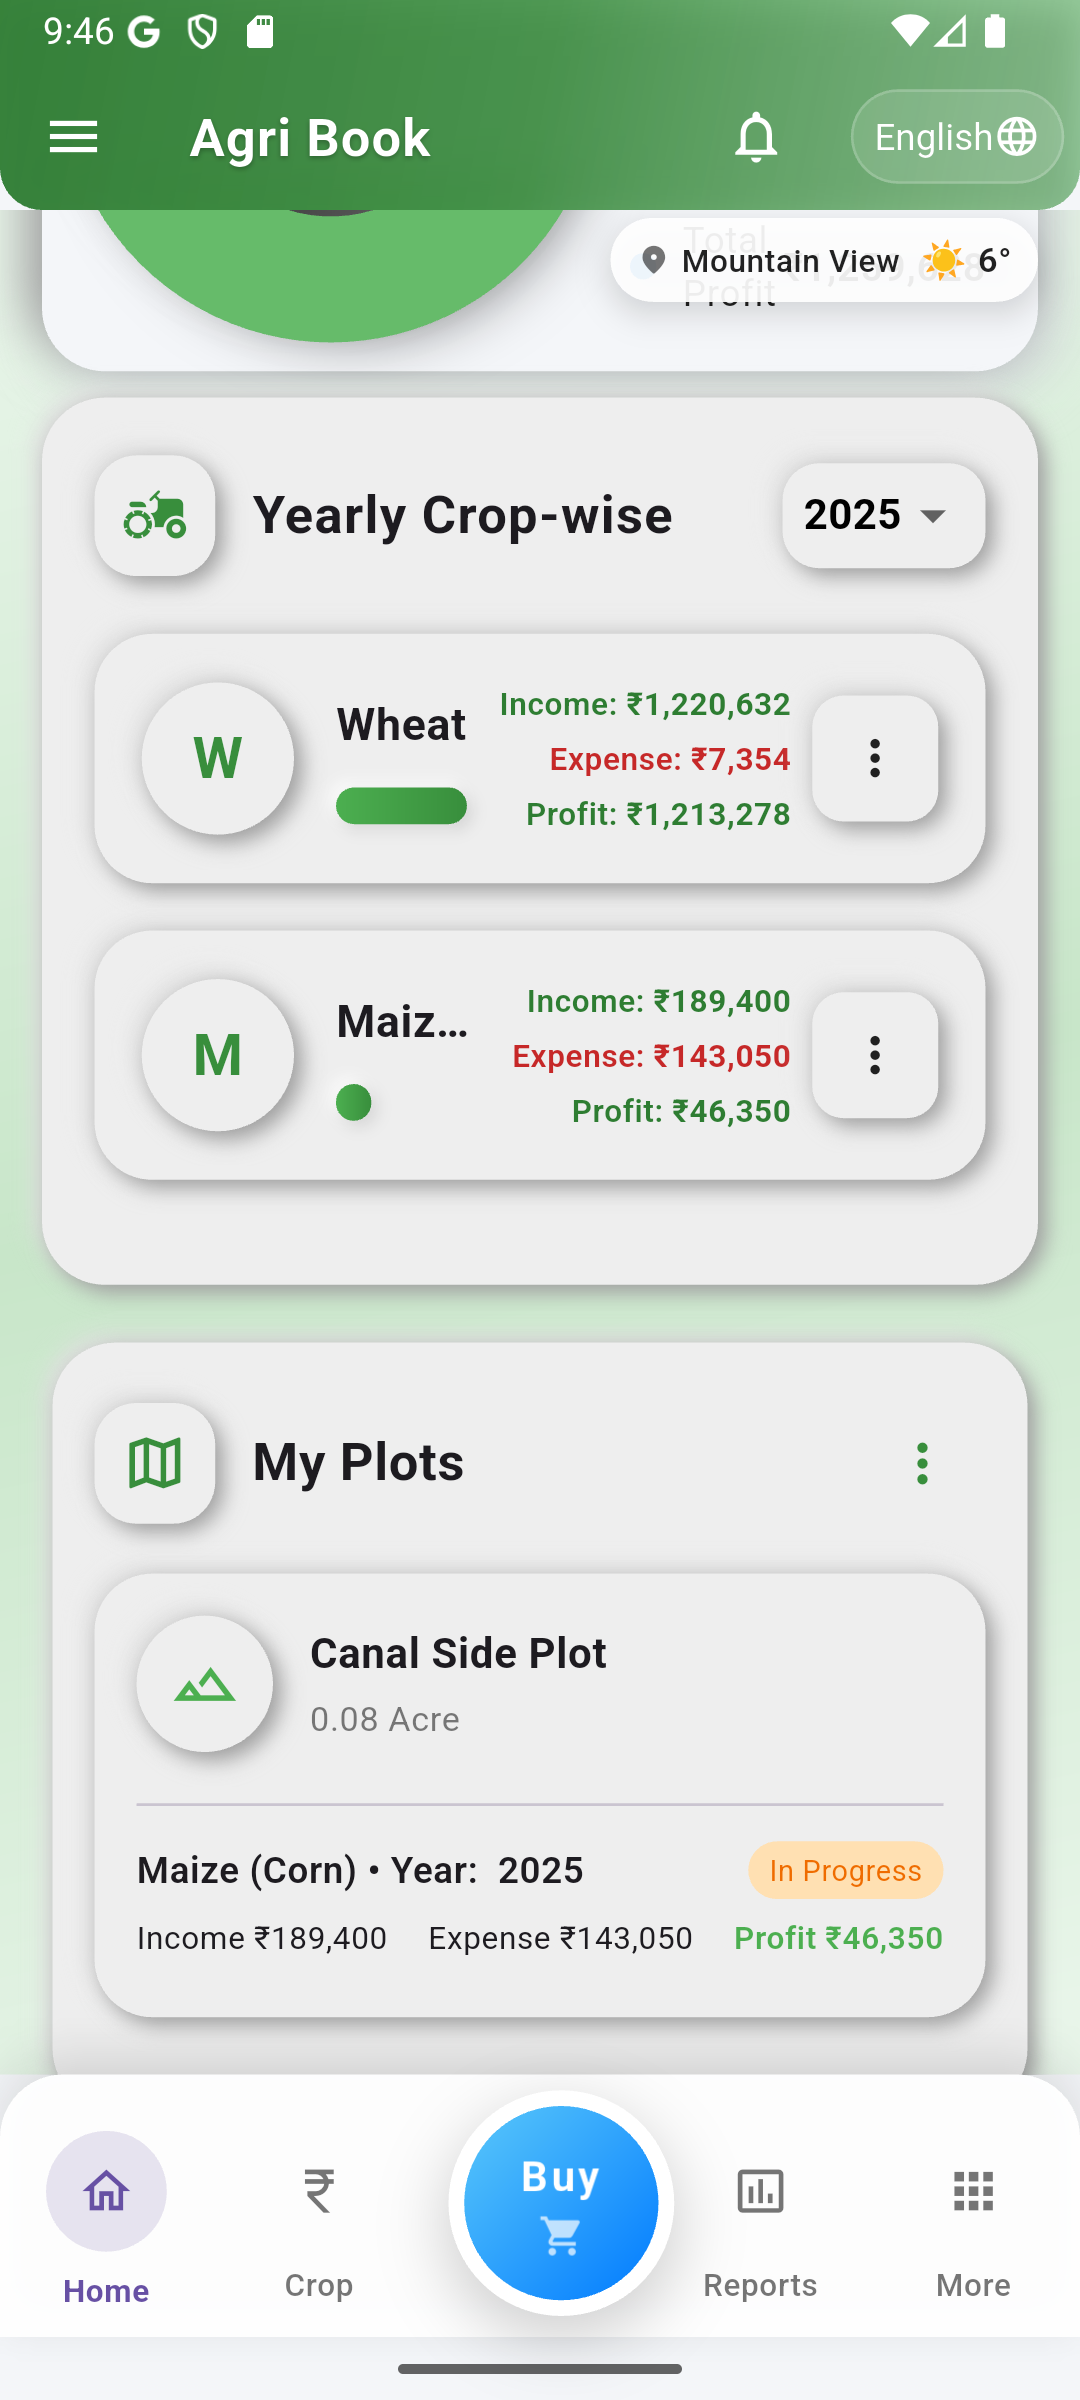The width and height of the screenshot is (1080, 2400).
Task: Open the My Plots overflow menu
Action: point(922,1463)
